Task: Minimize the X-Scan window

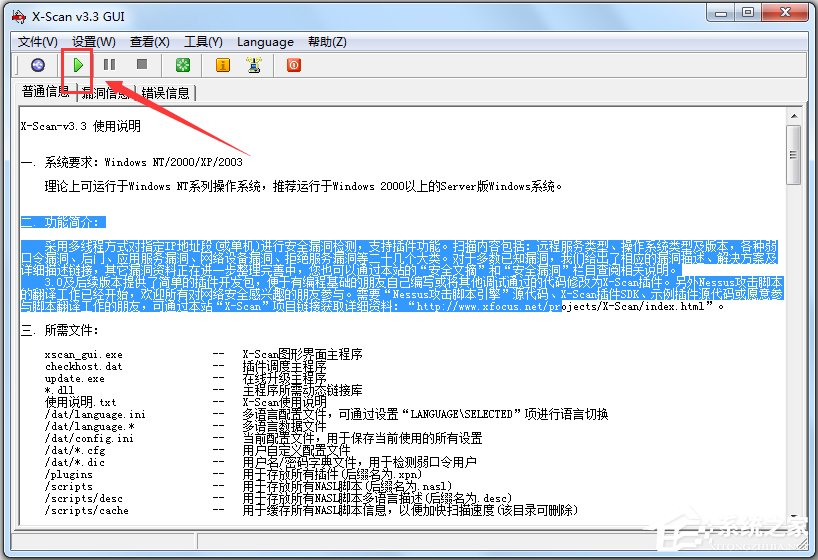Action: (x=721, y=13)
